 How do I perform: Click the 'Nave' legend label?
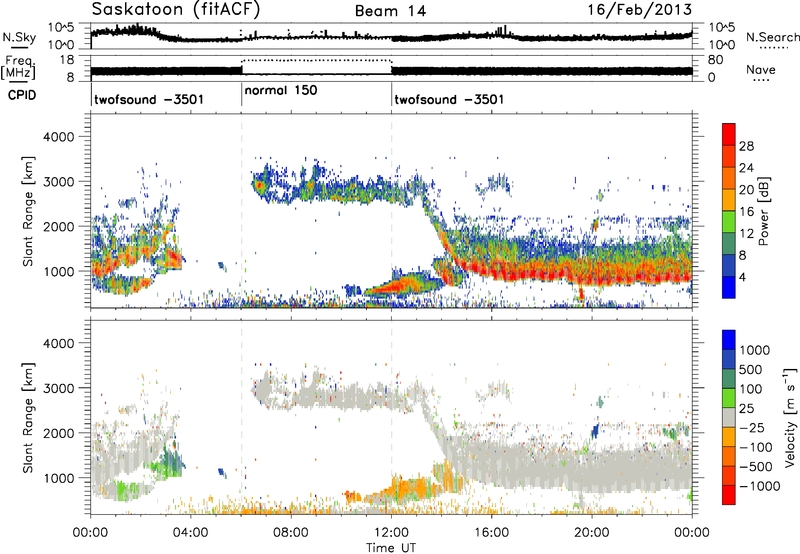click(x=761, y=69)
